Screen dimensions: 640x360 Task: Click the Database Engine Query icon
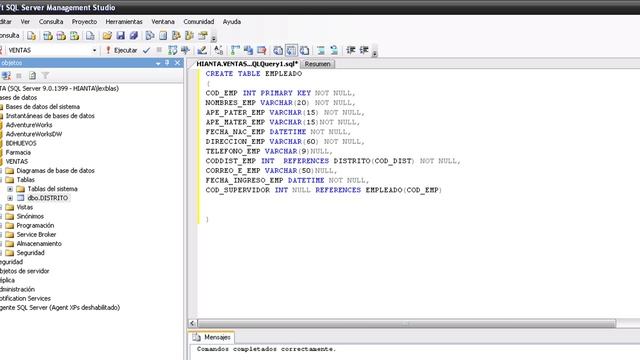31,36
